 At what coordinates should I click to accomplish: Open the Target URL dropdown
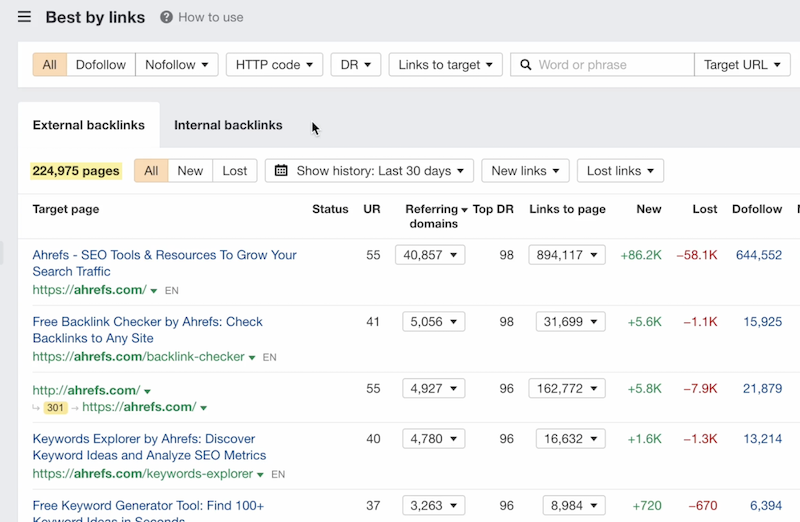(x=742, y=65)
